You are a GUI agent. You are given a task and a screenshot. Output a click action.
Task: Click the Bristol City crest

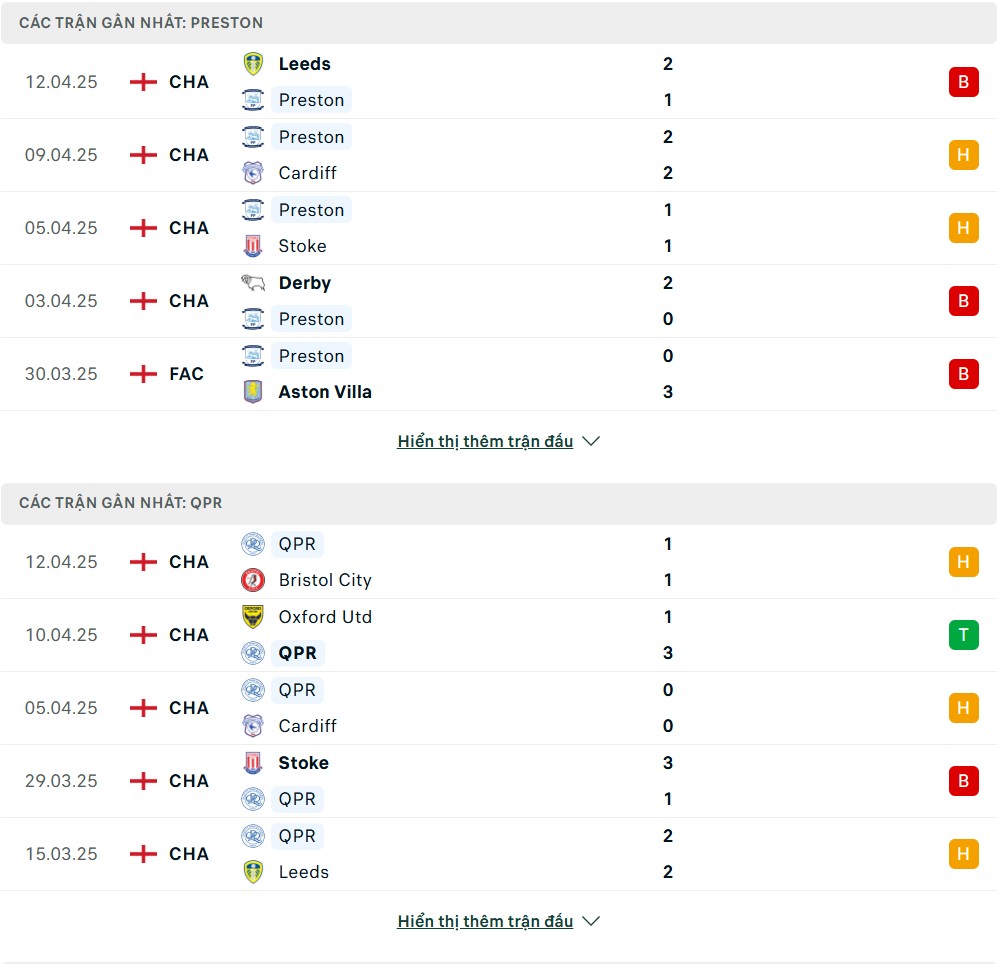(x=253, y=580)
